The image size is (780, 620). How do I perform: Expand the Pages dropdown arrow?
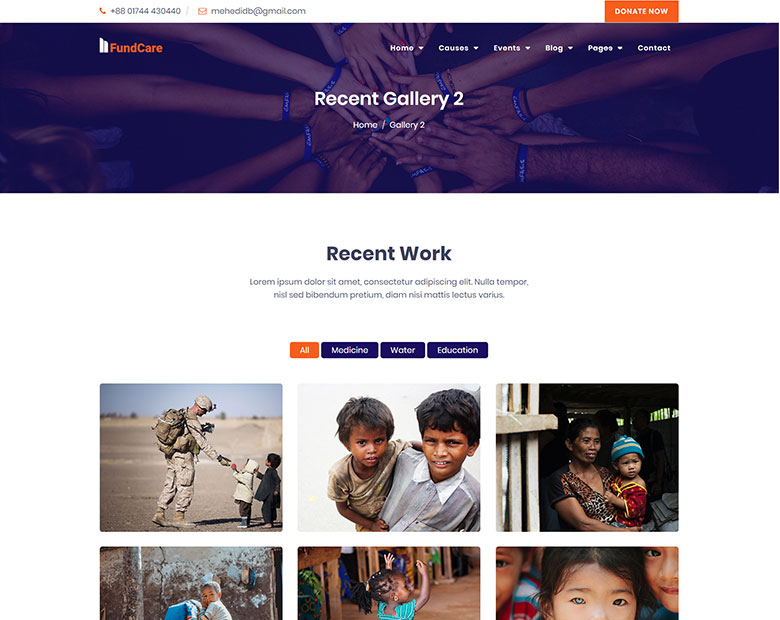coord(620,48)
